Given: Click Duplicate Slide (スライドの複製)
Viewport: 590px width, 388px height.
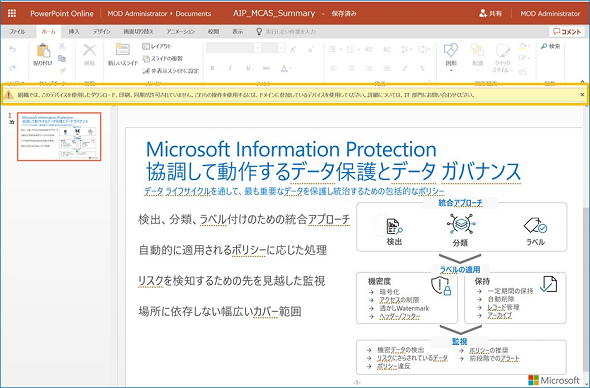Looking at the screenshot, I should [x=163, y=58].
